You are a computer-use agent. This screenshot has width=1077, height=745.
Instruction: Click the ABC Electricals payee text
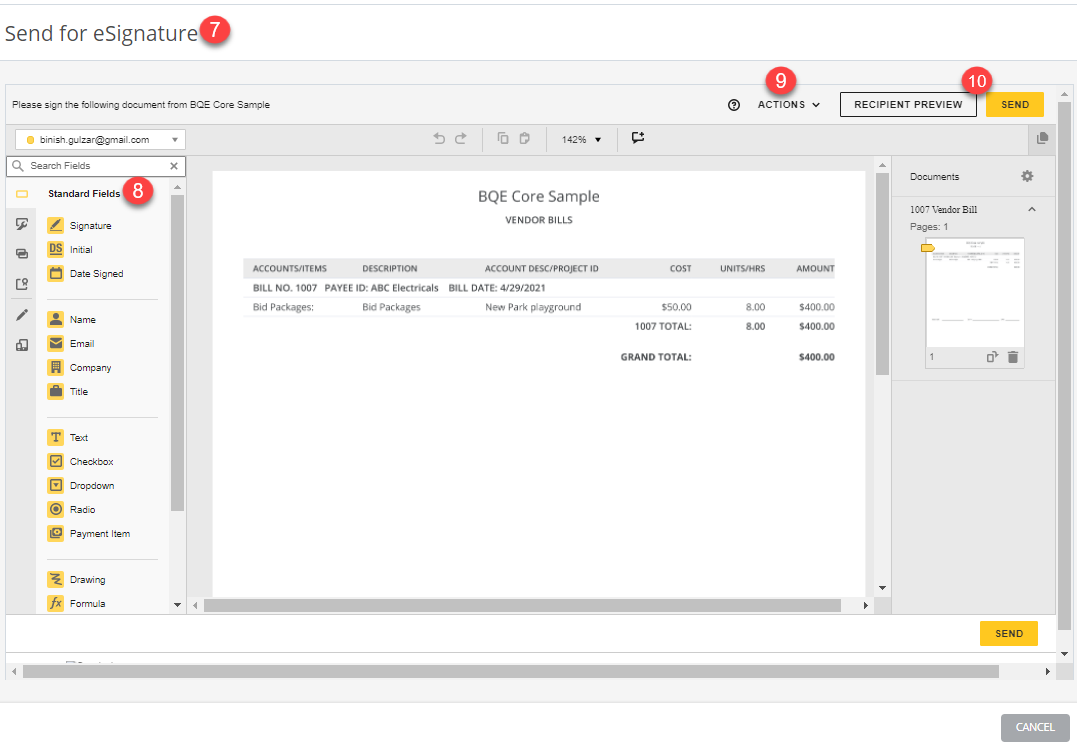pyautogui.click(x=405, y=288)
